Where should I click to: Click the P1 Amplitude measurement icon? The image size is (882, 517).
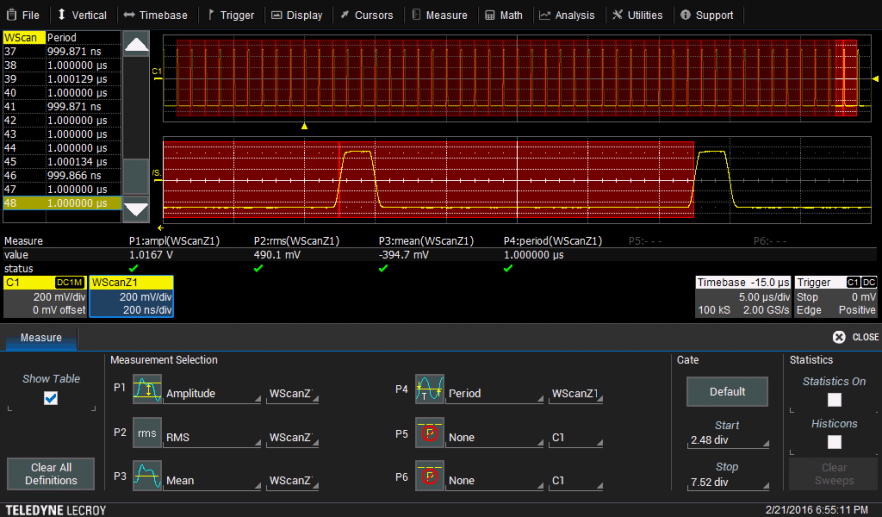pyautogui.click(x=147, y=389)
